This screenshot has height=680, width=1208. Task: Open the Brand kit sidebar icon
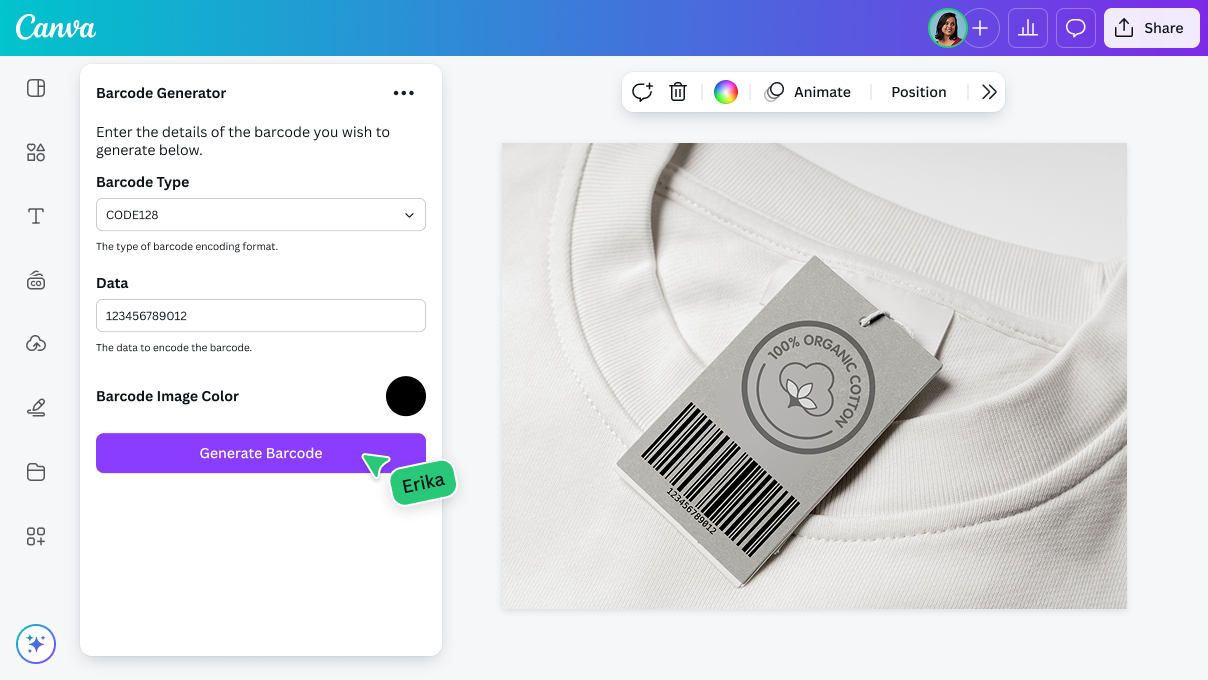point(36,281)
